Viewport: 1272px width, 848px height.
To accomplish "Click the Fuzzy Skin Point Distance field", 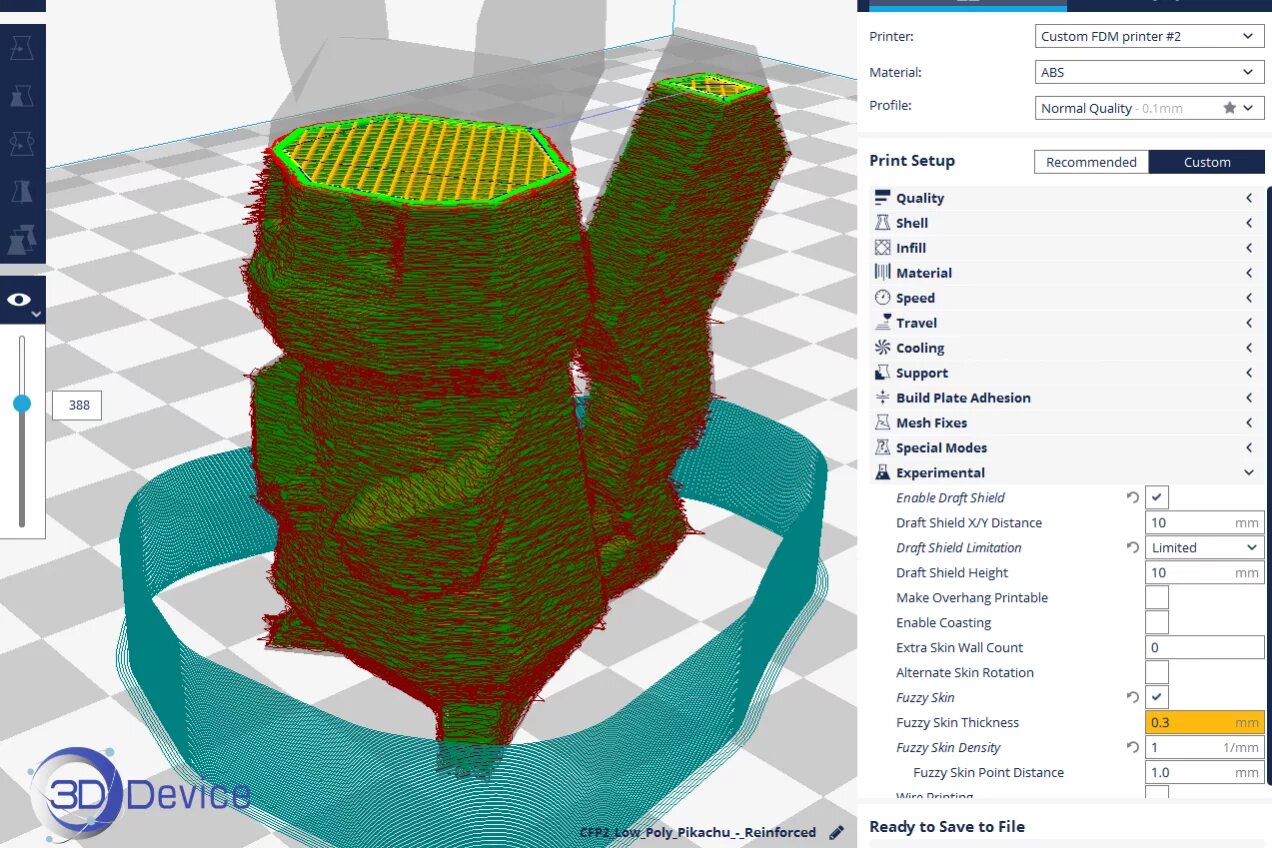I will 1205,772.
